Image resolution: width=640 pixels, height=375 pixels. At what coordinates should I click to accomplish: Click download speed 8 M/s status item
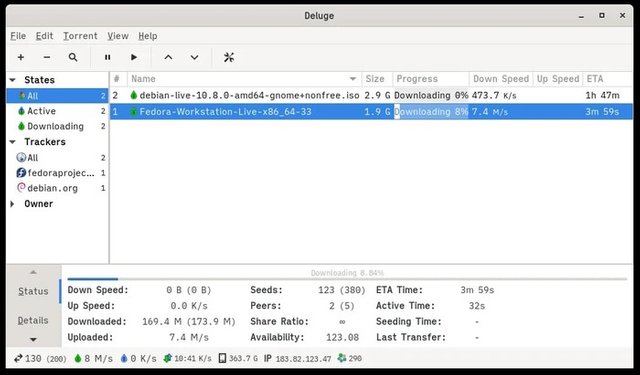93,358
